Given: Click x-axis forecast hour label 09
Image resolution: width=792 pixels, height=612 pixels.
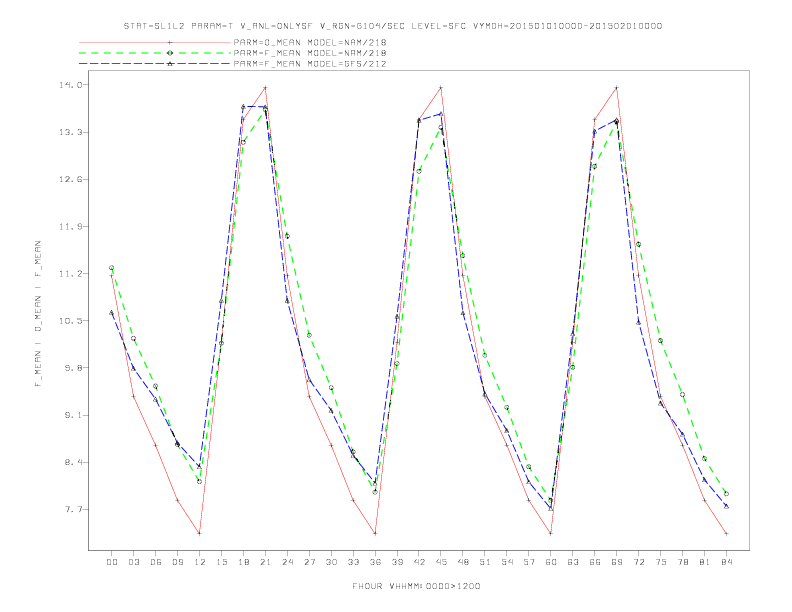Looking at the screenshot, I should (177, 562).
